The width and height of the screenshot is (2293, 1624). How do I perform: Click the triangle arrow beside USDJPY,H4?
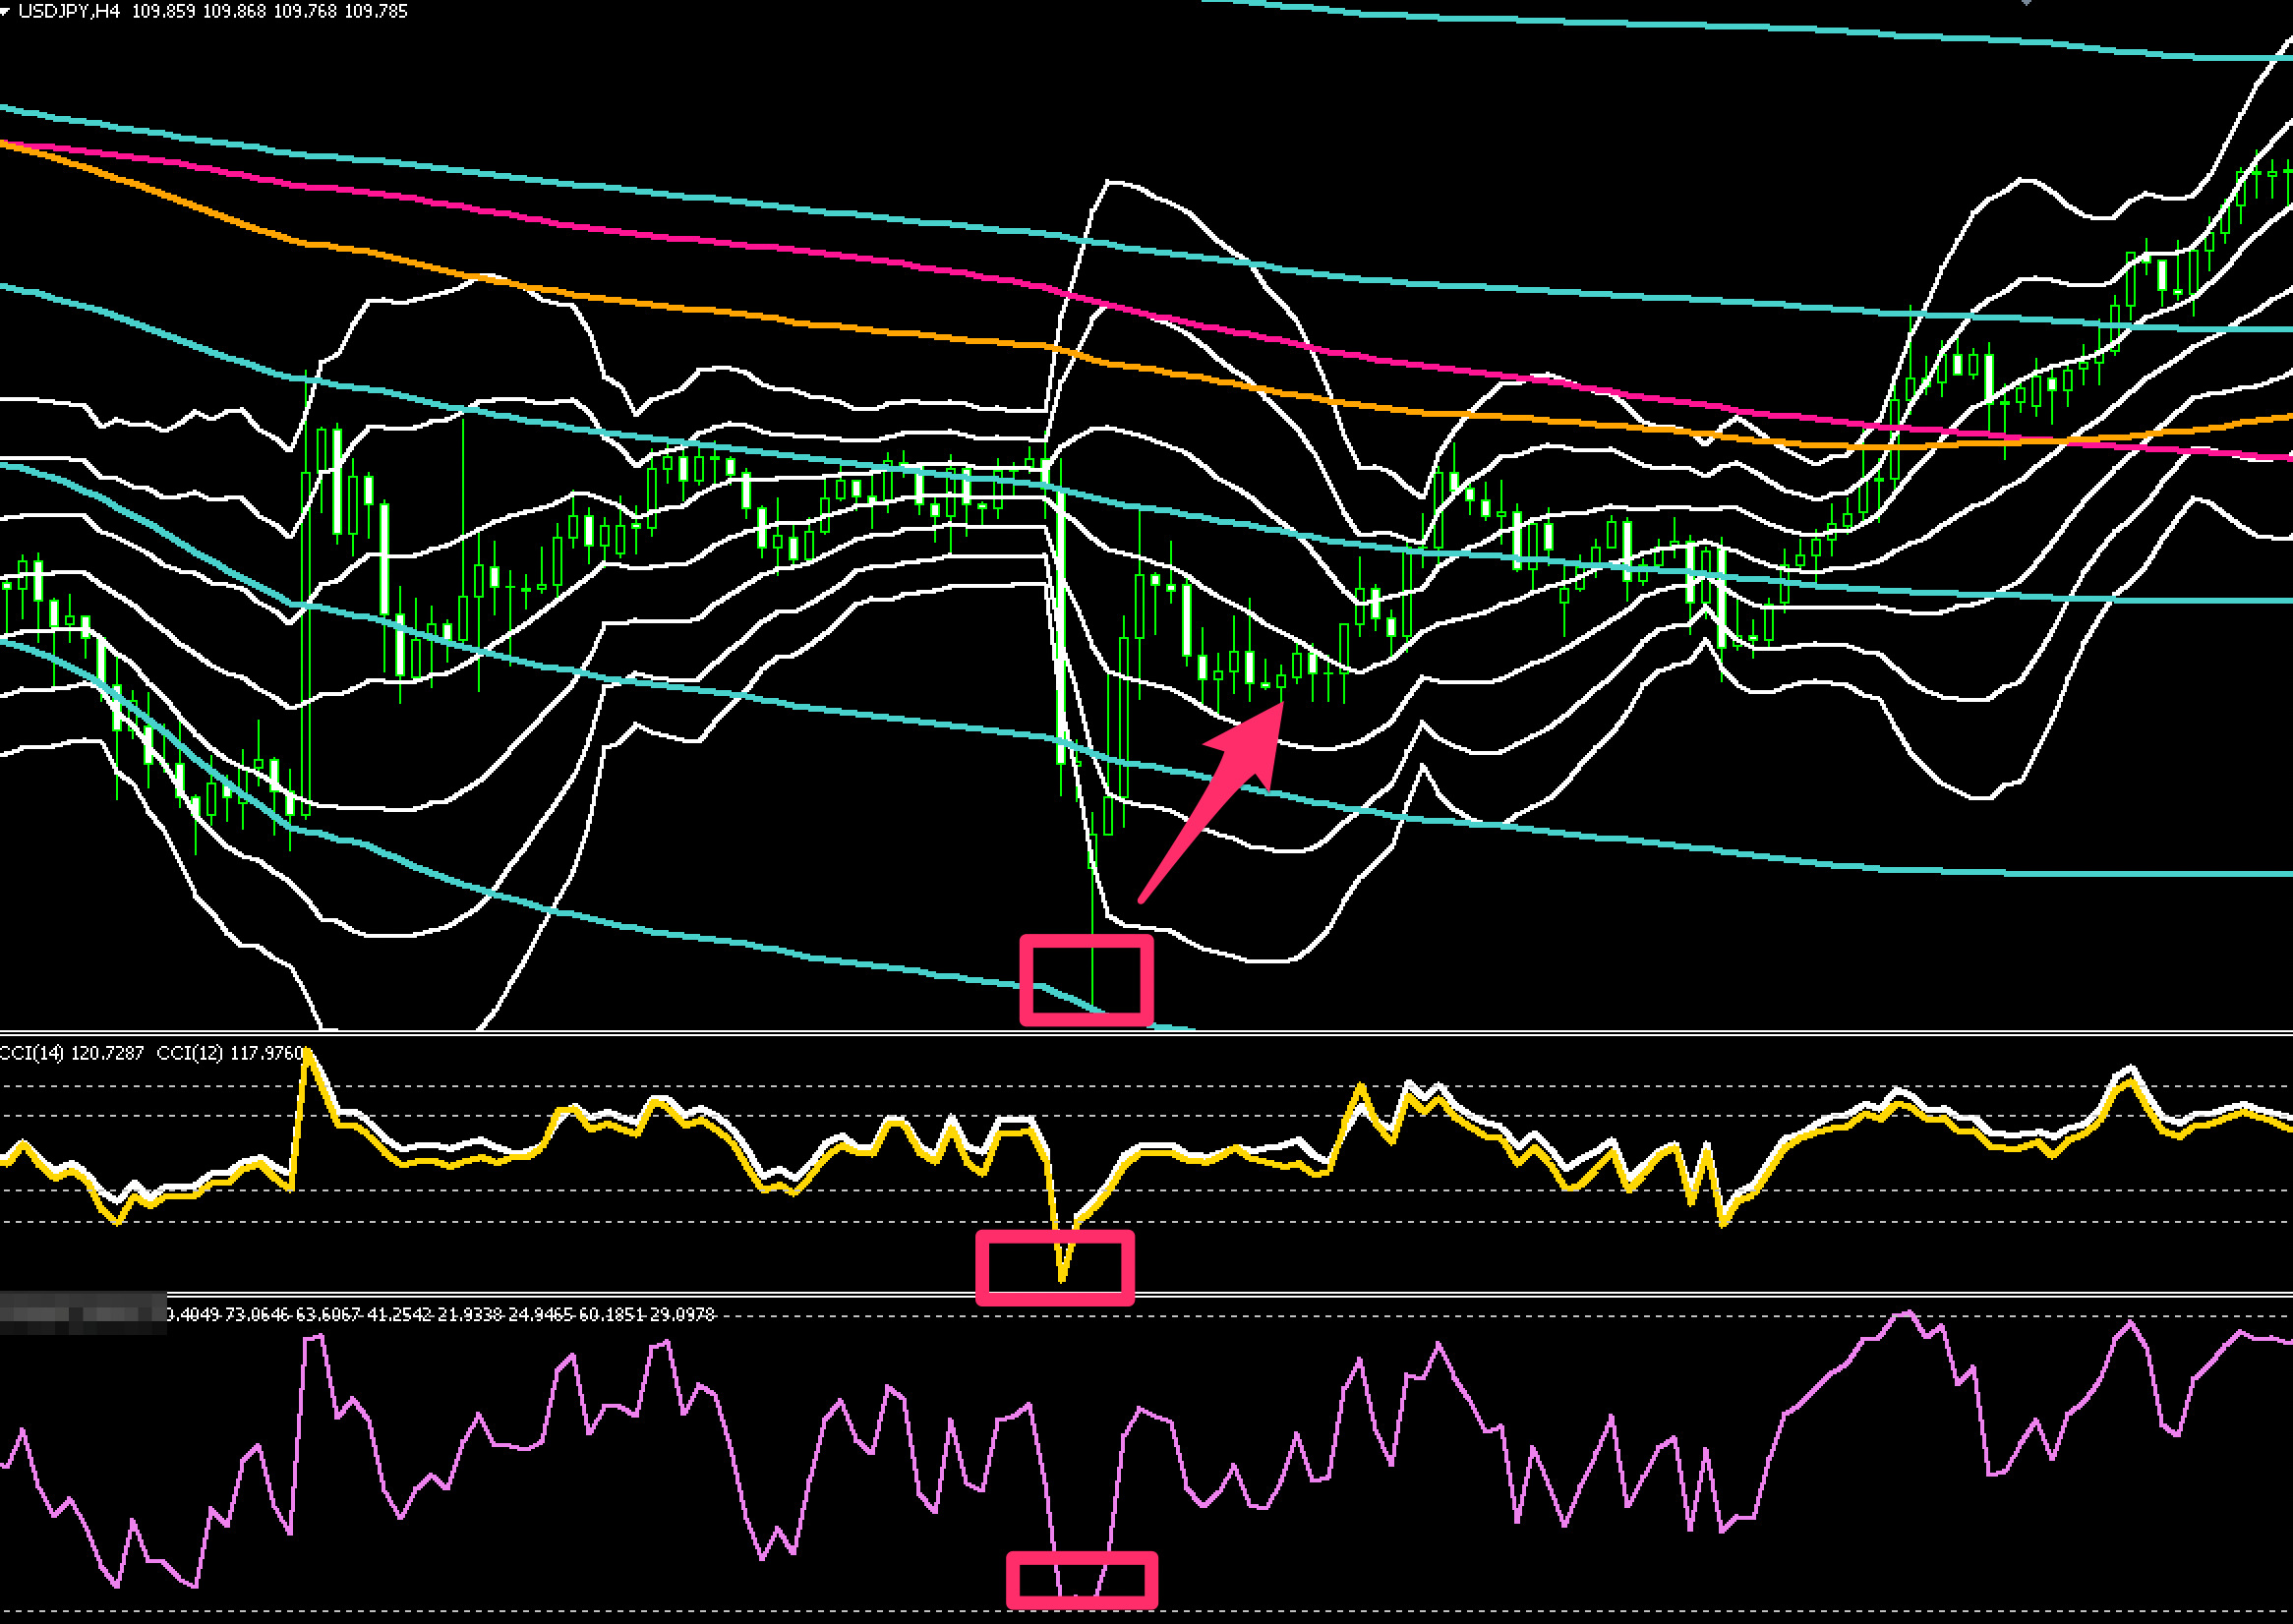(x=5, y=10)
